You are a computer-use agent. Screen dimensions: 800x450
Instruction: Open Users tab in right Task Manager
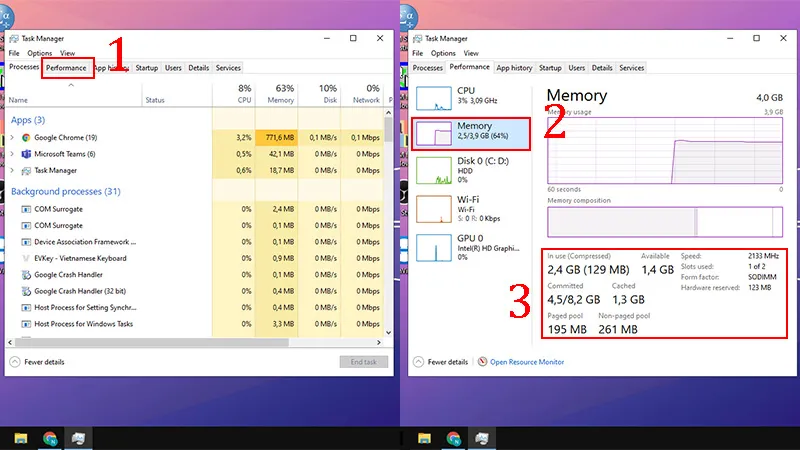577,68
